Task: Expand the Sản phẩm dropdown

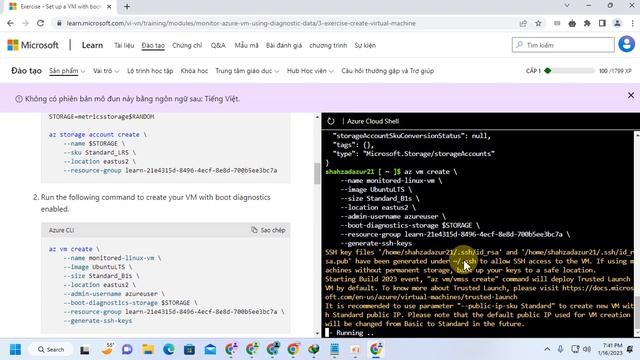Action: pyautogui.click(x=67, y=71)
